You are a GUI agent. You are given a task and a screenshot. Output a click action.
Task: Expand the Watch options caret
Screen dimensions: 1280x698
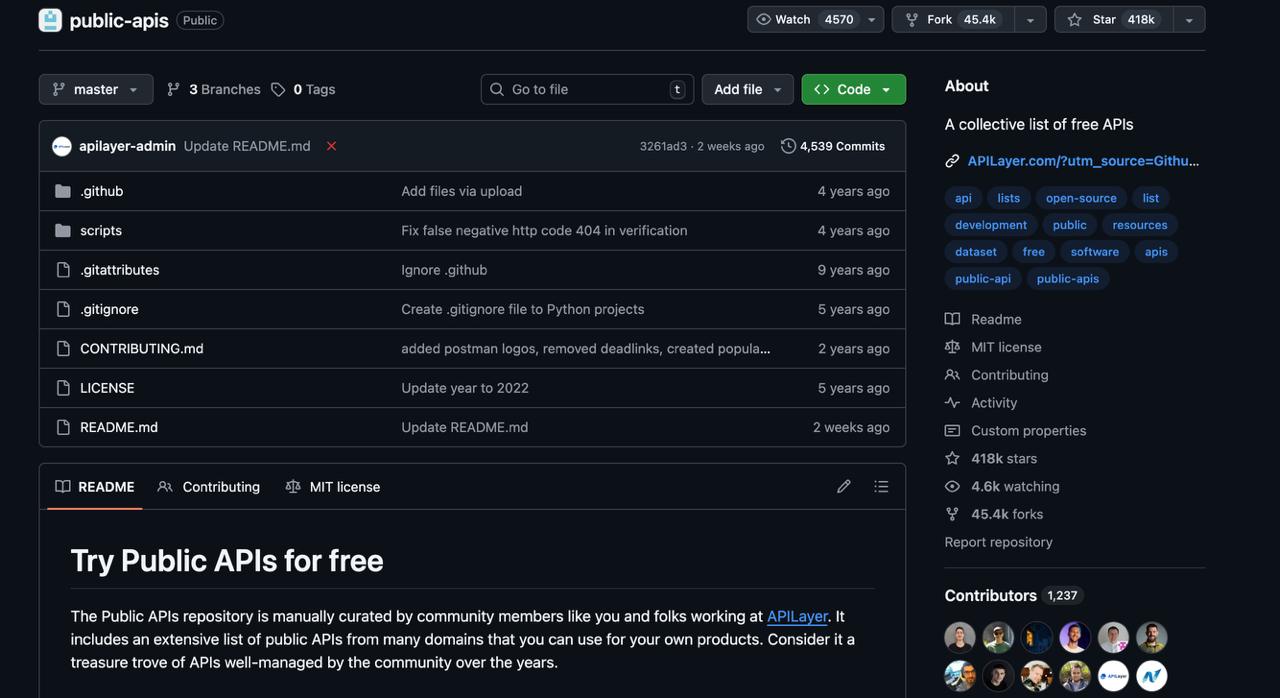873,20
